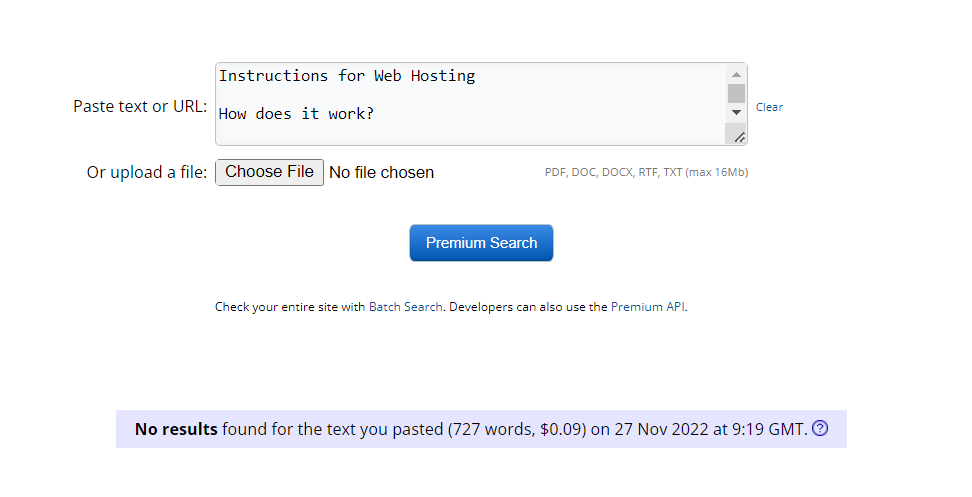Place cursor on 'How does it work?' line

click(296, 114)
